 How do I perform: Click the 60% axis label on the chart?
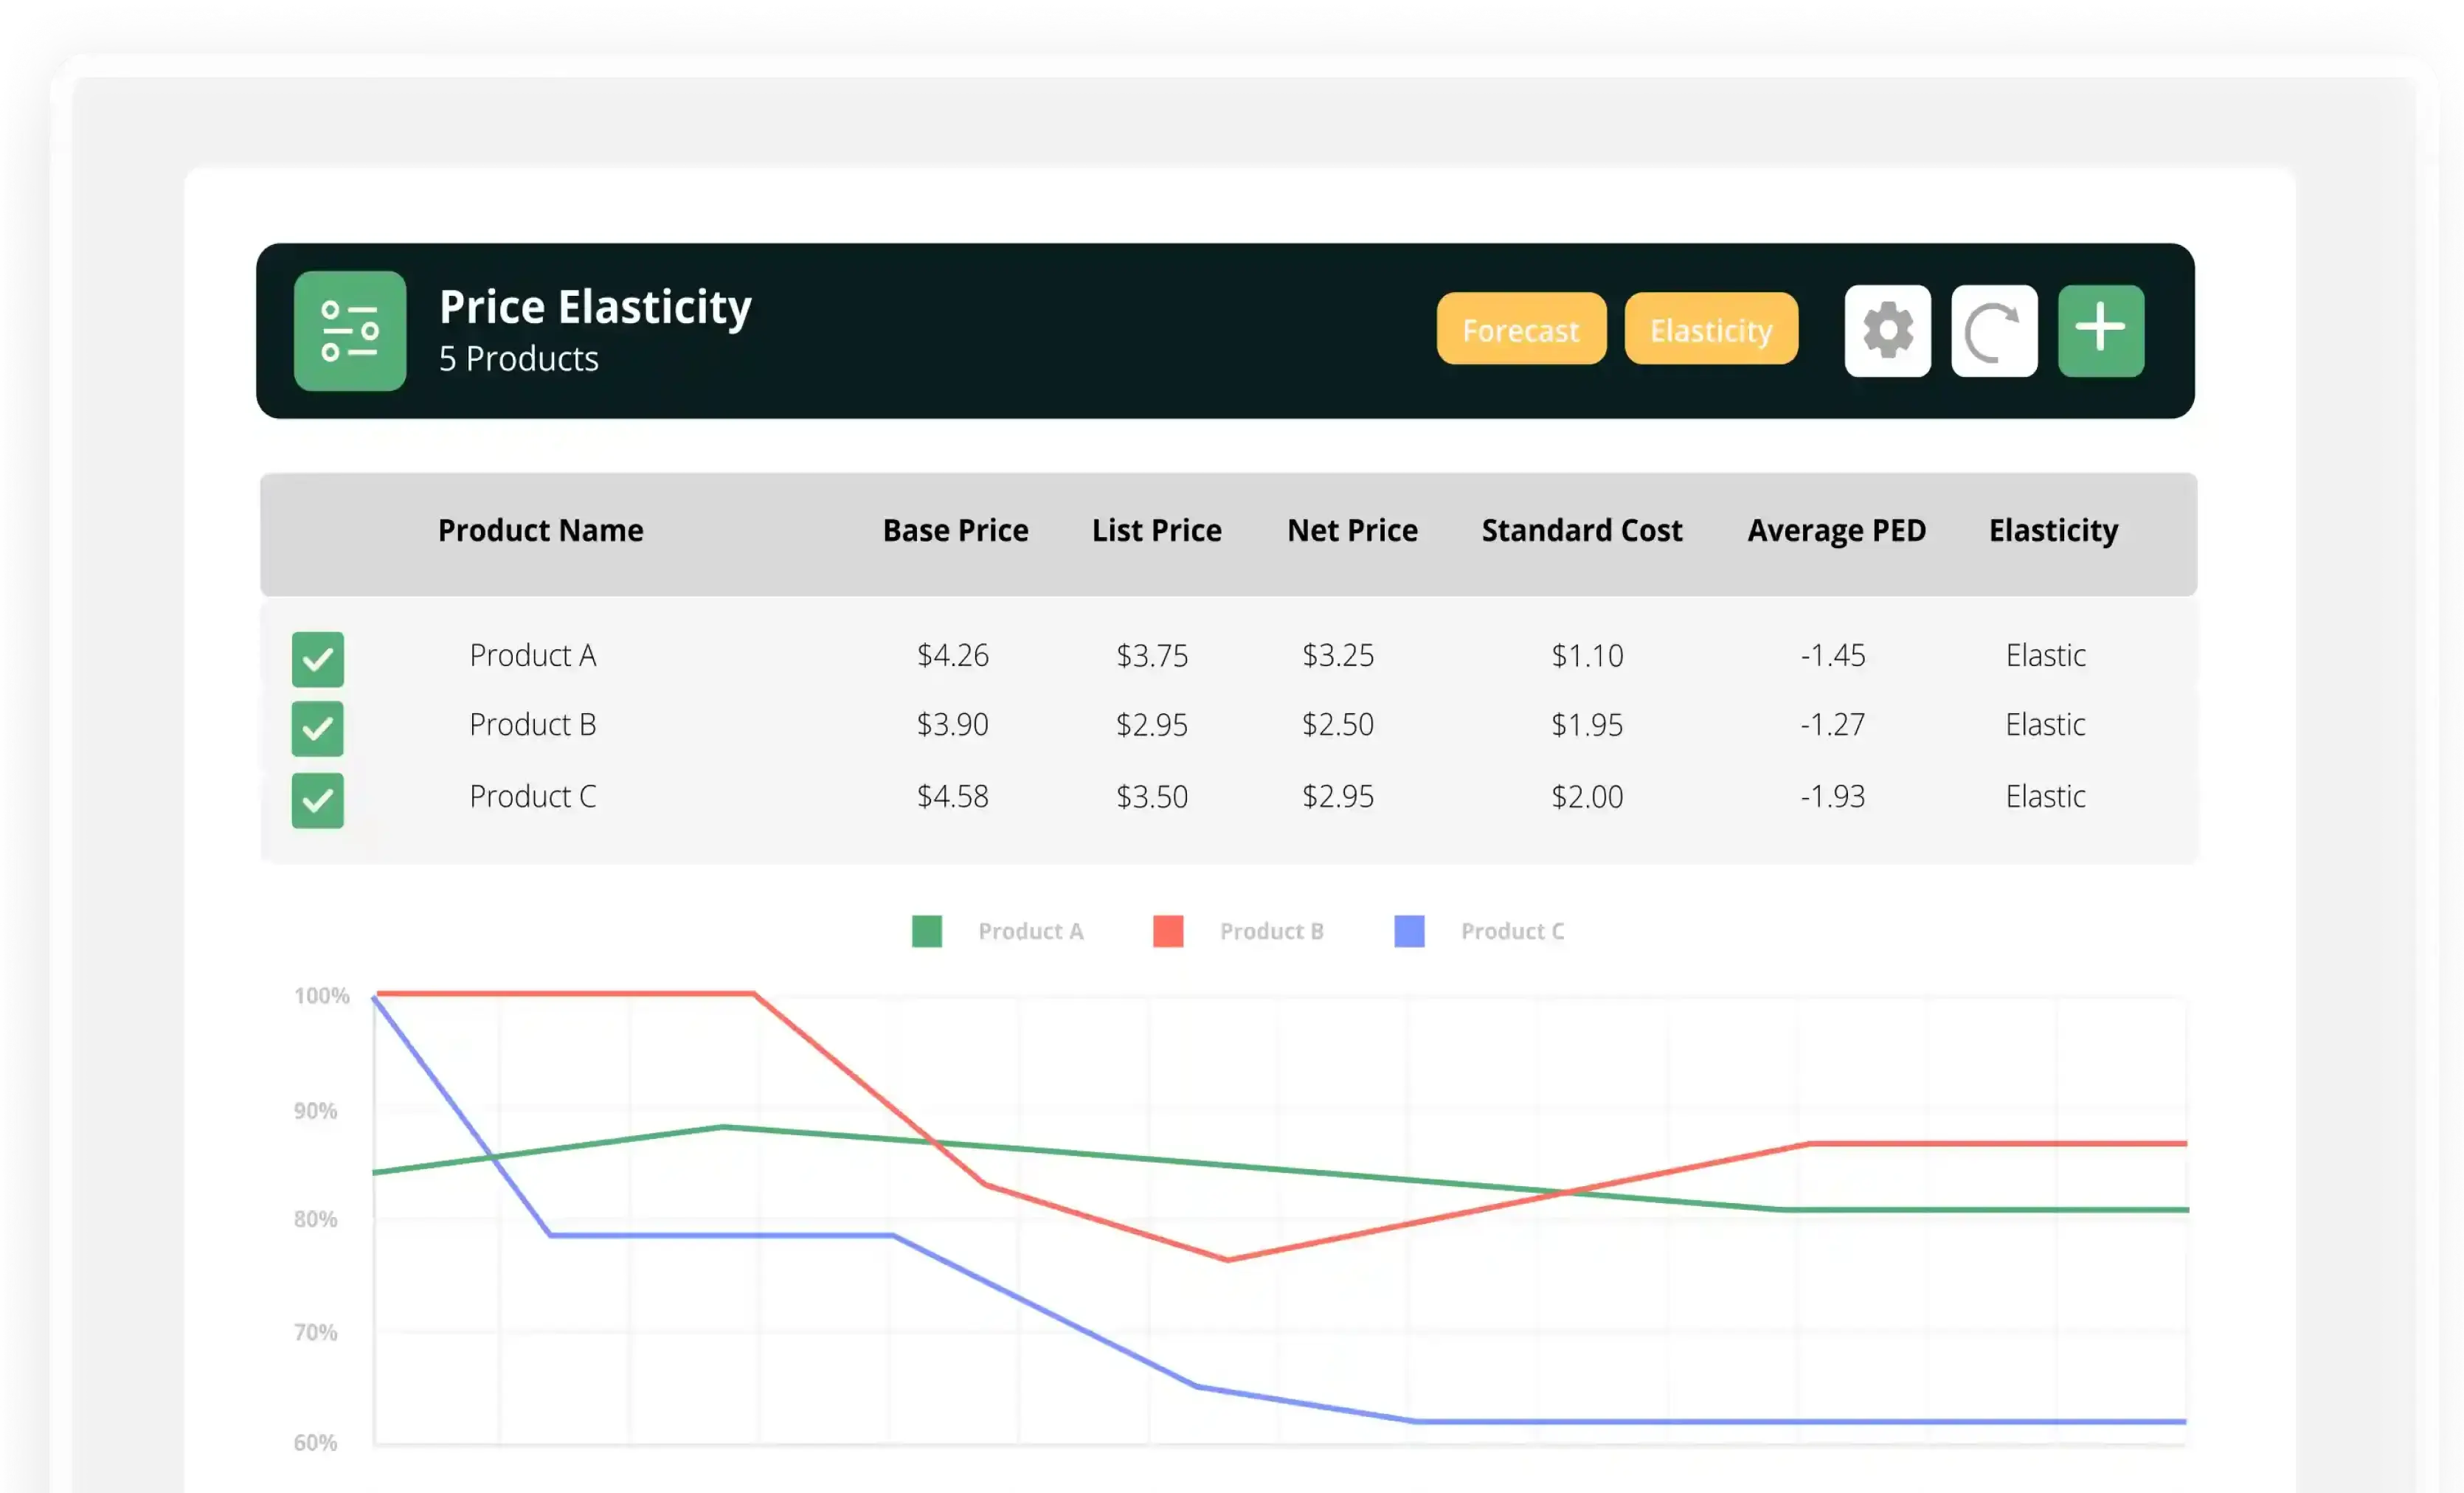click(315, 1442)
